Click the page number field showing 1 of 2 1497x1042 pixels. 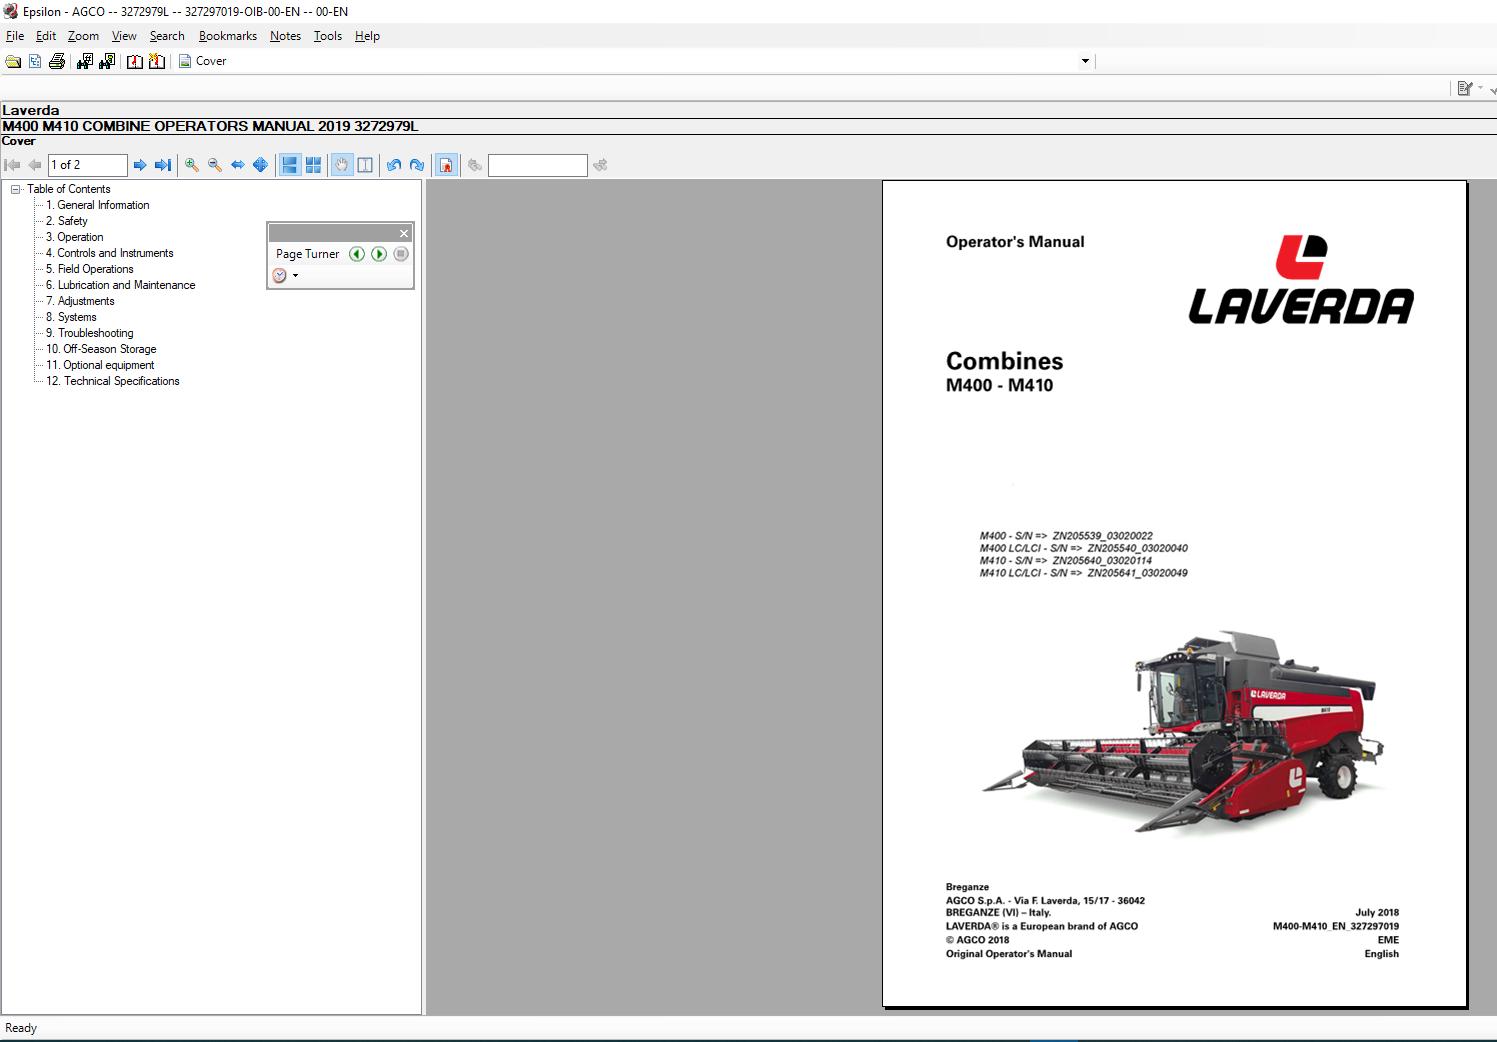pos(88,165)
